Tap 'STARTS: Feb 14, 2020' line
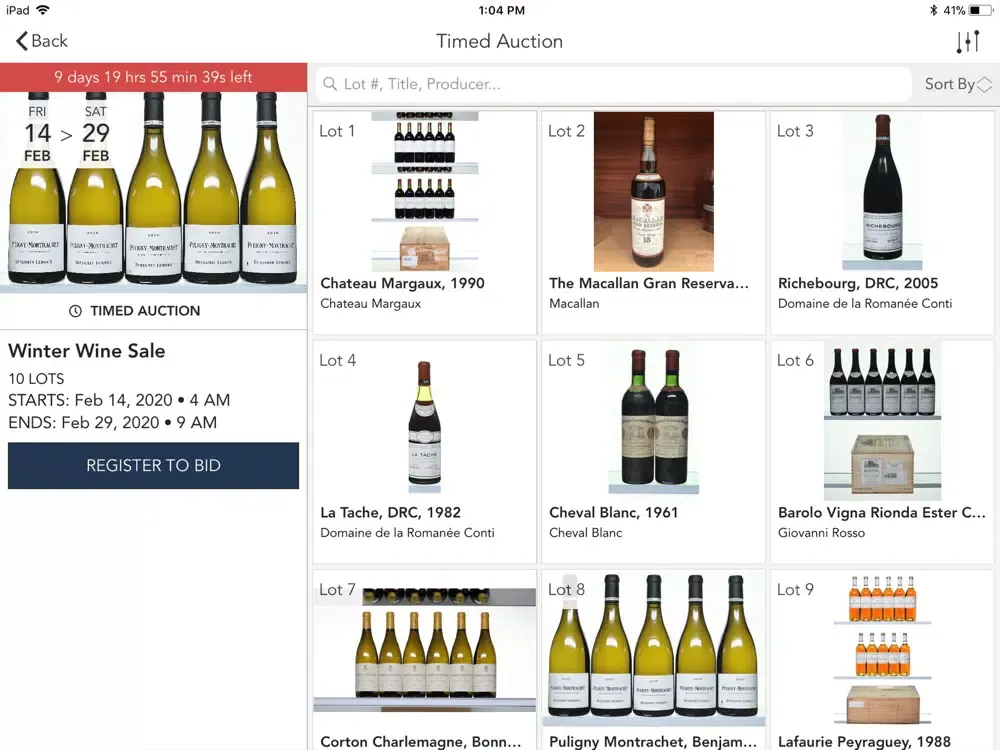The width and height of the screenshot is (1000, 750). click(x=119, y=401)
